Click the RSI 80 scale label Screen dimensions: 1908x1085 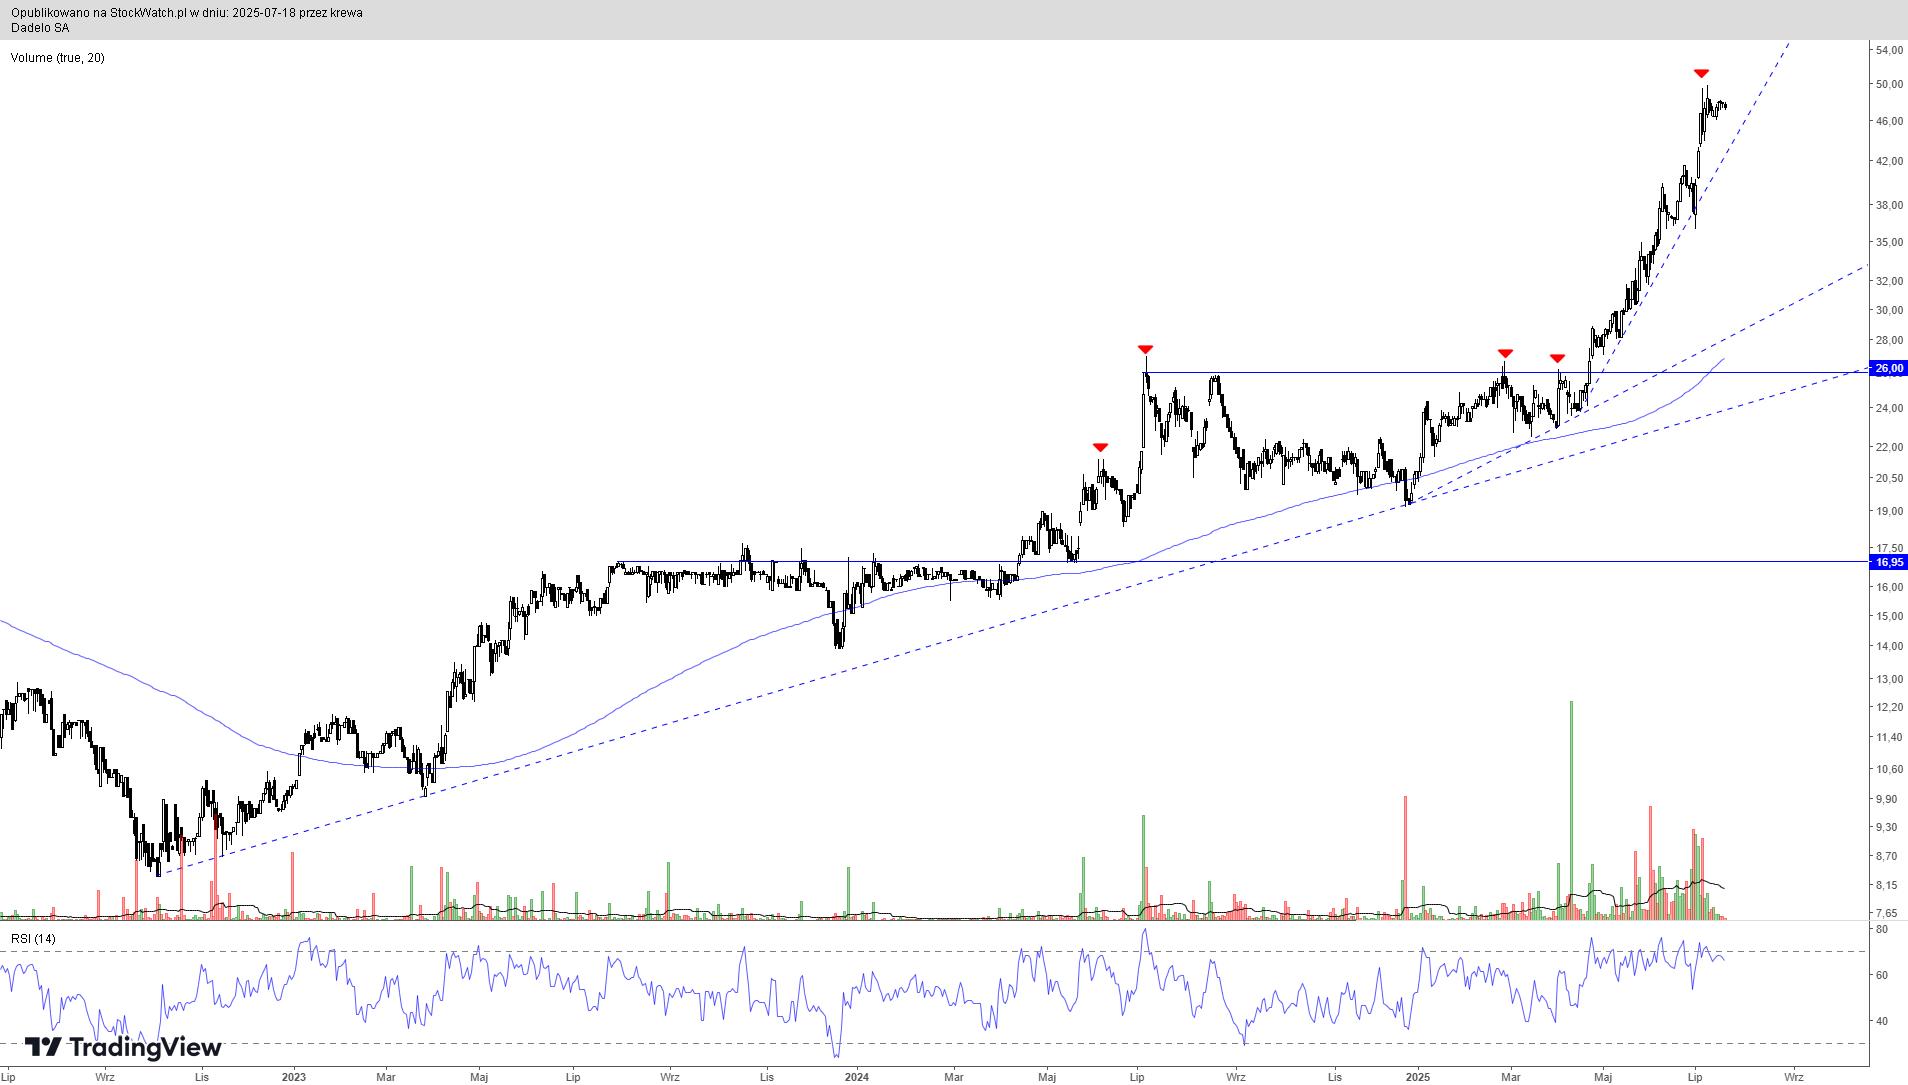1881,930
